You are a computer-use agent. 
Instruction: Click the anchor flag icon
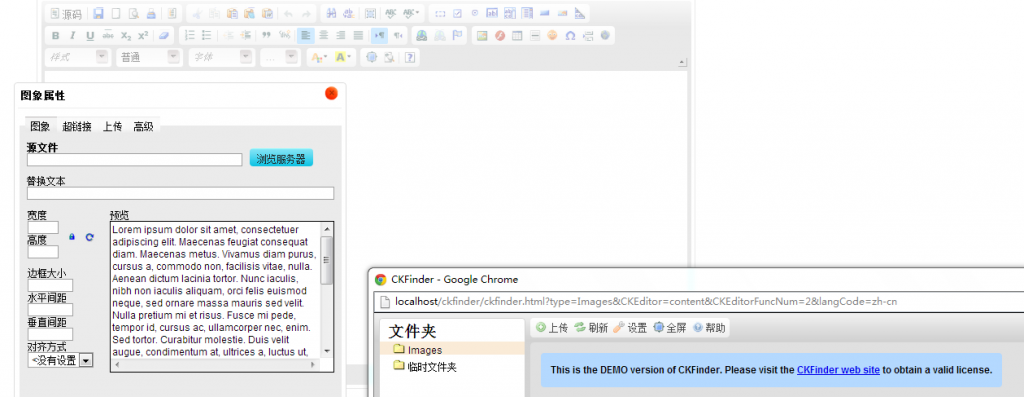[458, 36]
